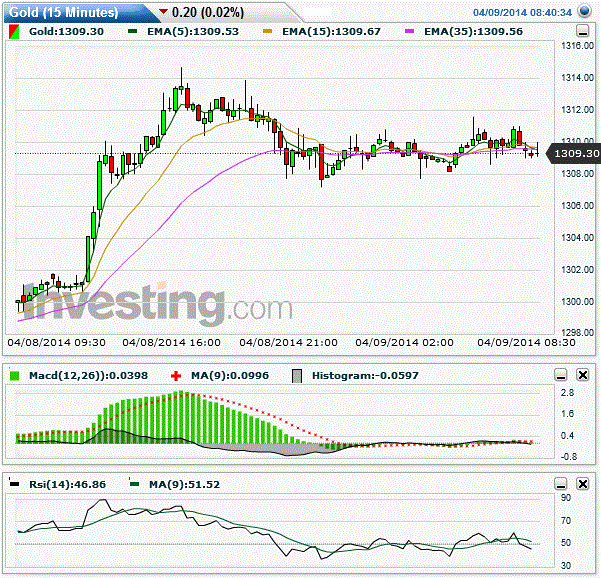Minimize the RSI indicator panel
This screenshot has height=578, width=601.
click(561, 484)
